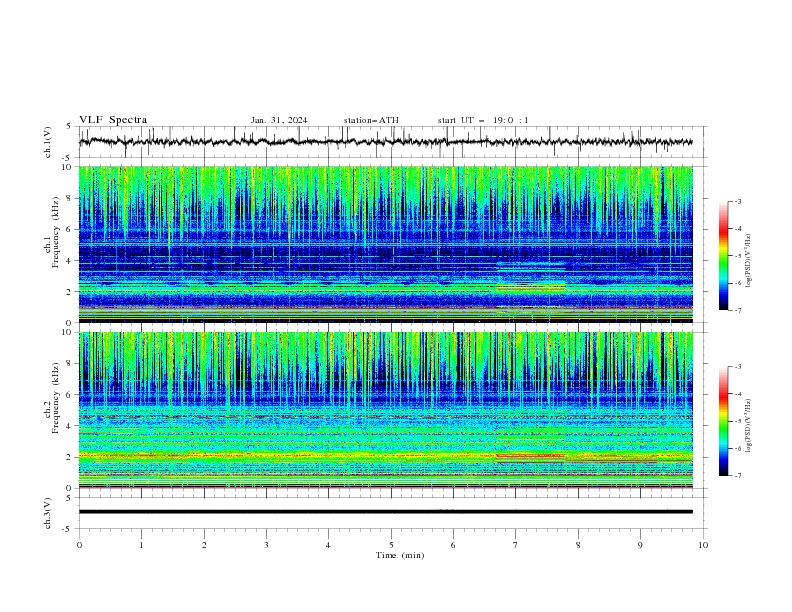Click the ch.2 PSD color bar

723,421
